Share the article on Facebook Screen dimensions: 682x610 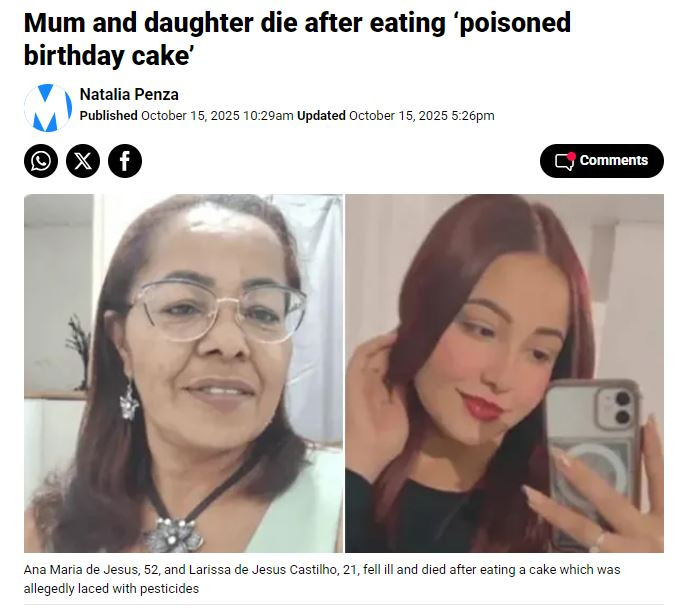point(125,161)
